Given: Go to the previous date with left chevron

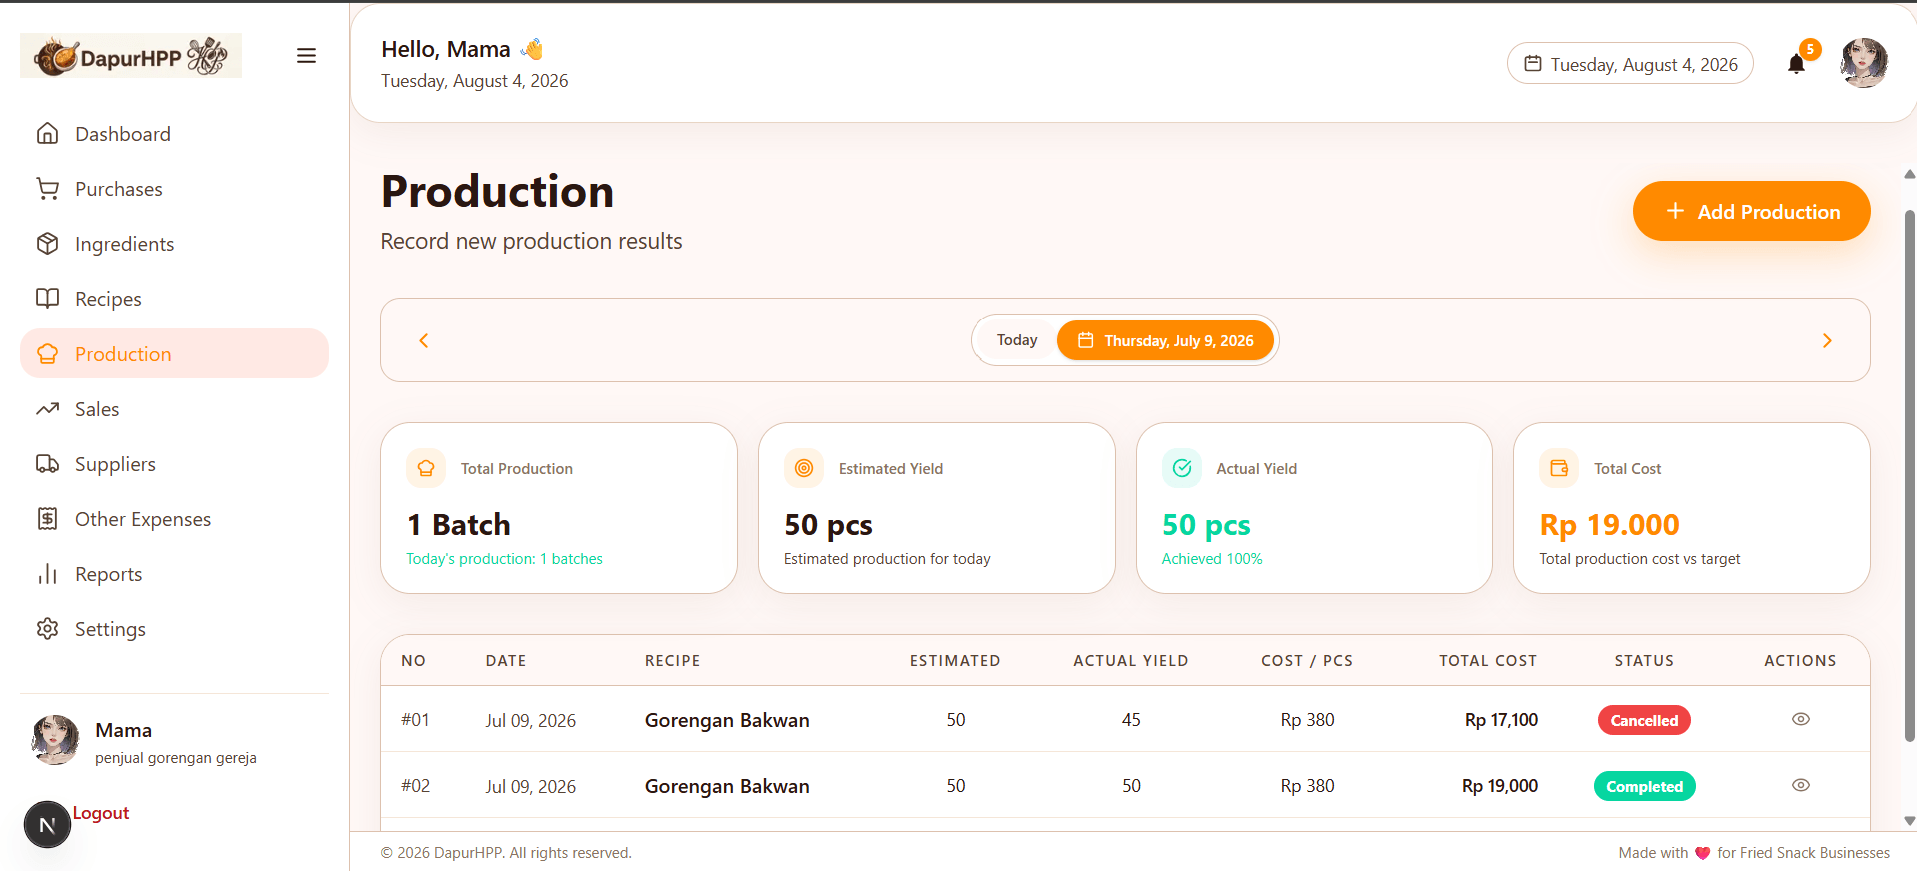Looking at the screenshot, I should (424, 341).
